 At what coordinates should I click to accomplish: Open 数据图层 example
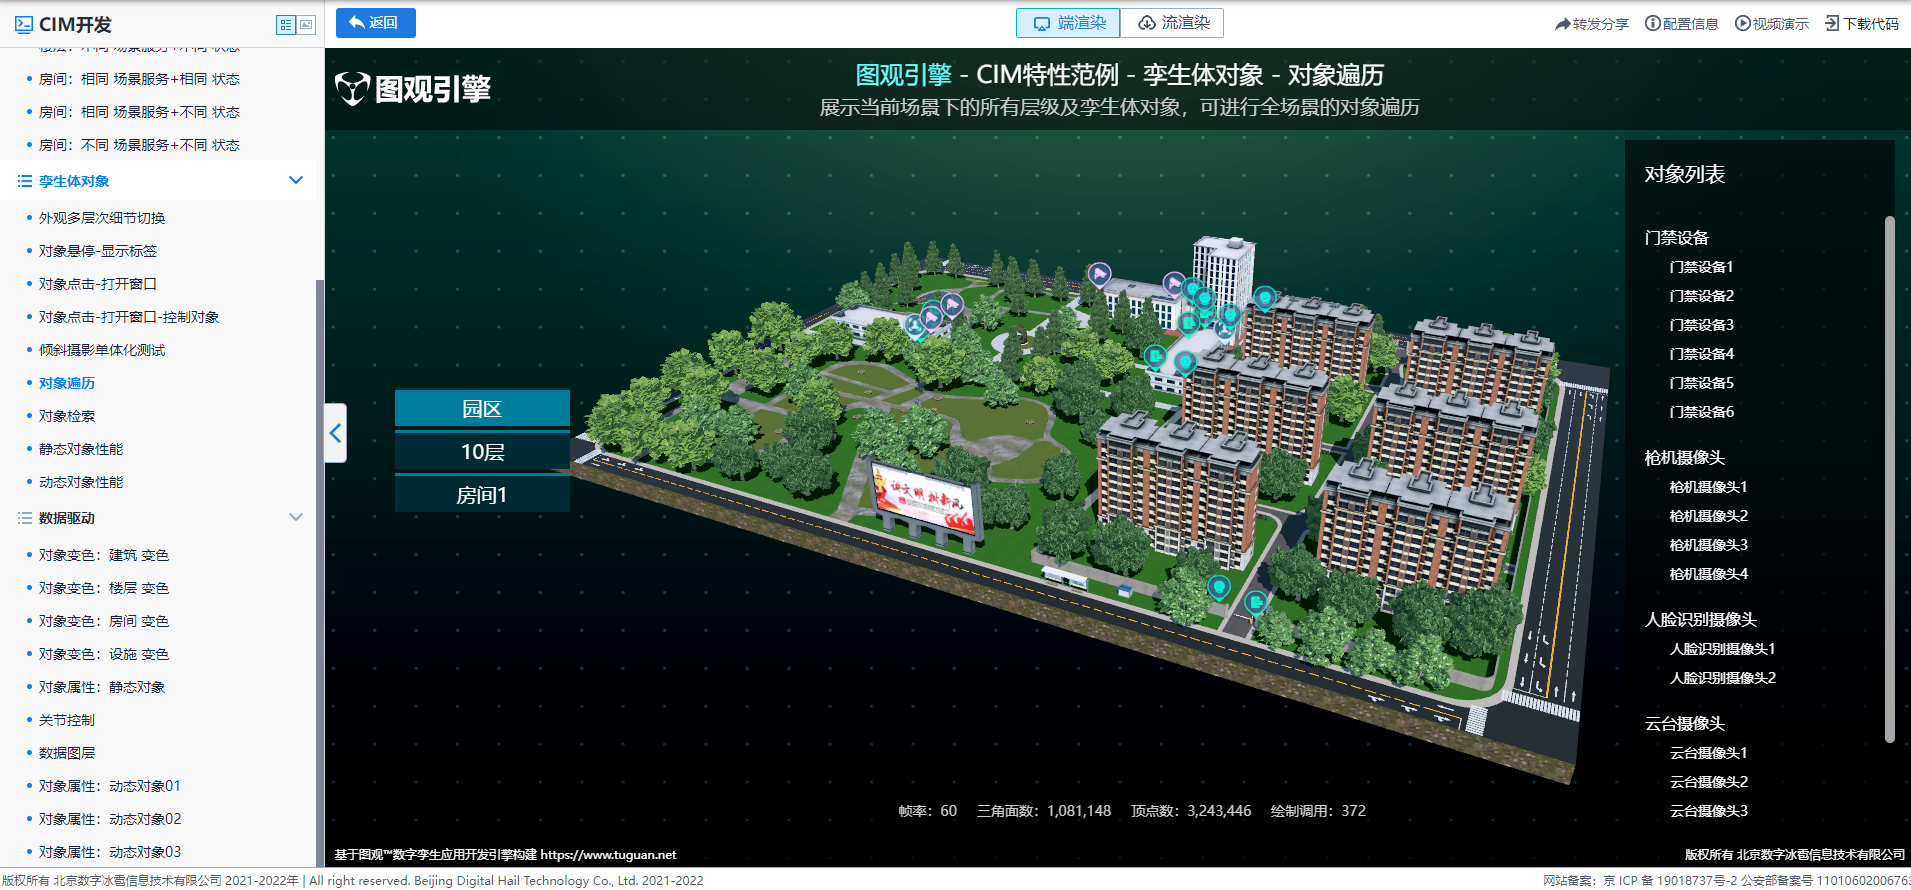tap(67, 753)
